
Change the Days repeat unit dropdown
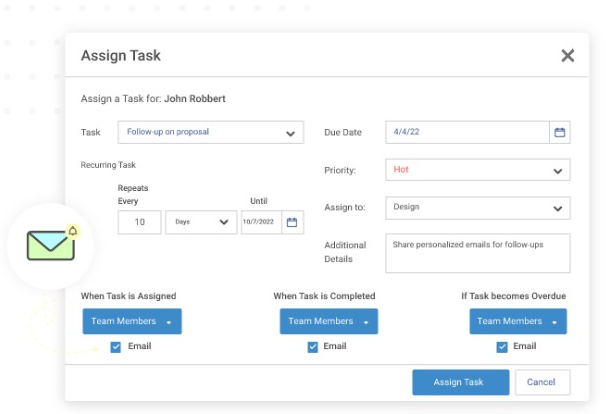pos(201,222)
